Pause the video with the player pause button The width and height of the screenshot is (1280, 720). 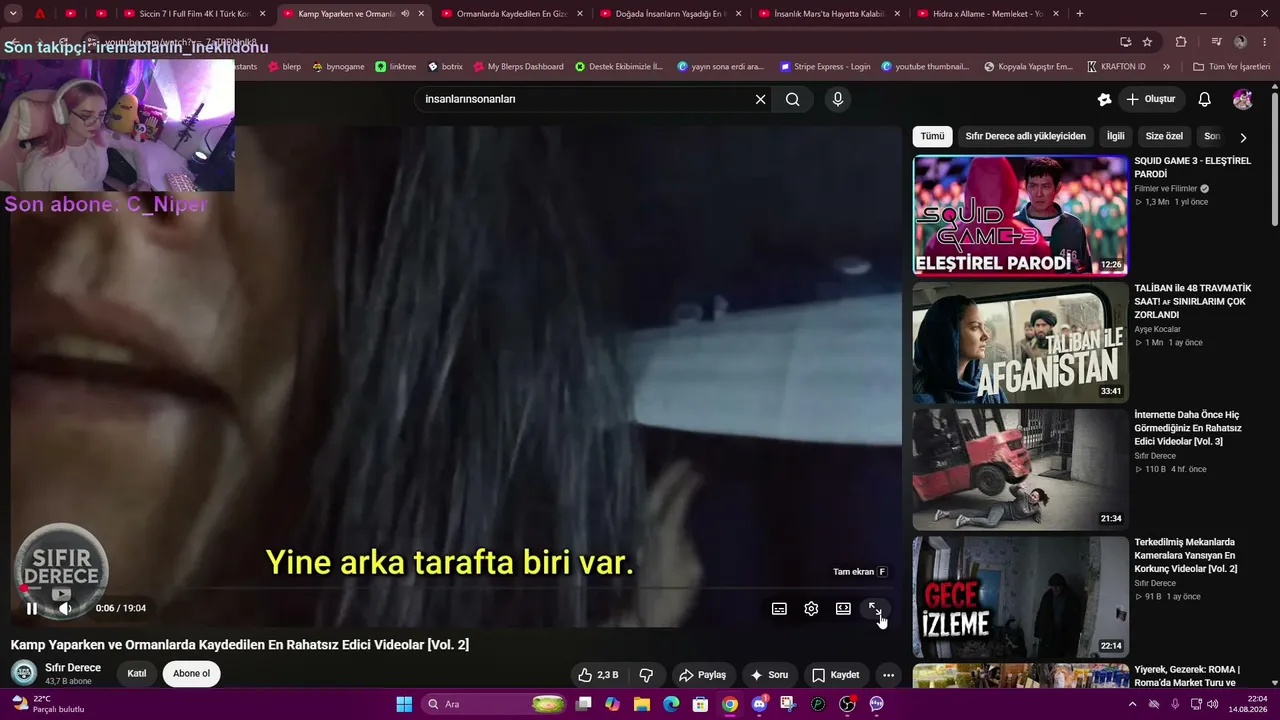32,608
